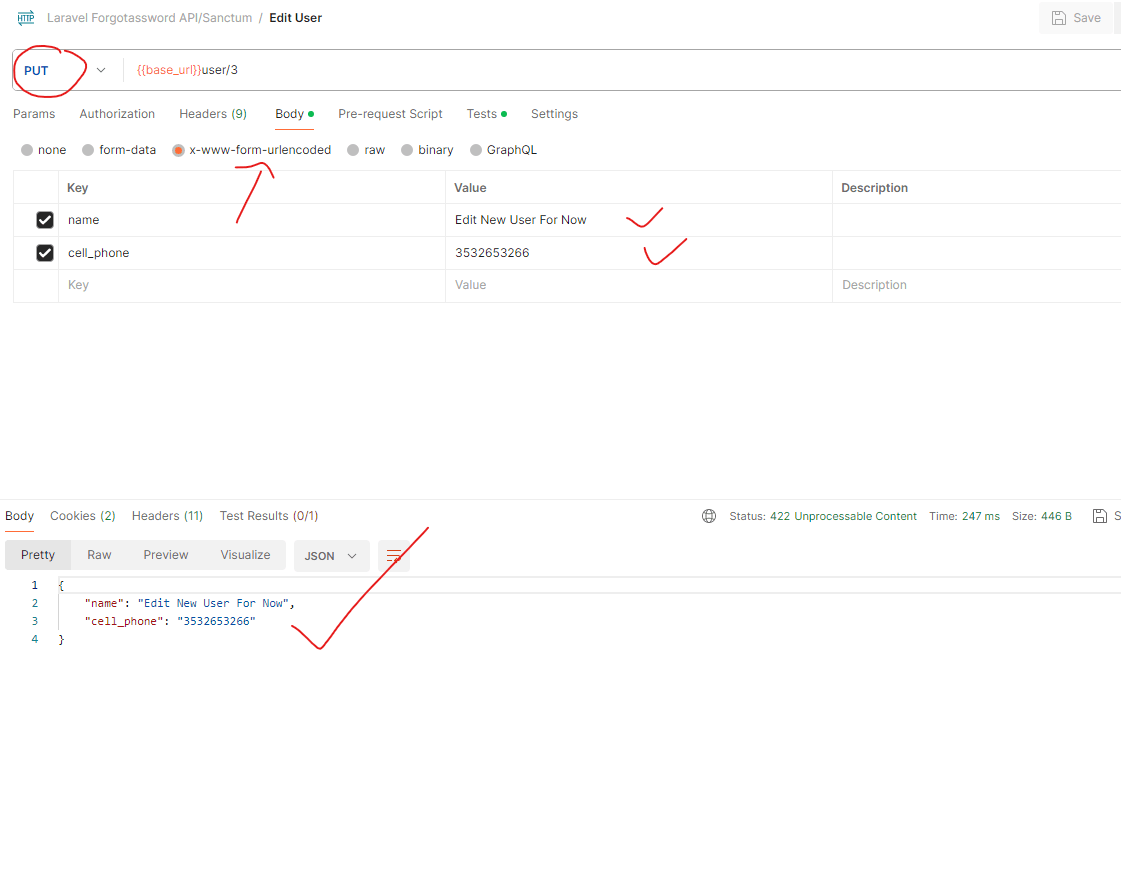Click the Save request button
Image resolution: width=1121 pixels, height=896 pixels.
tap(1076, 18)
